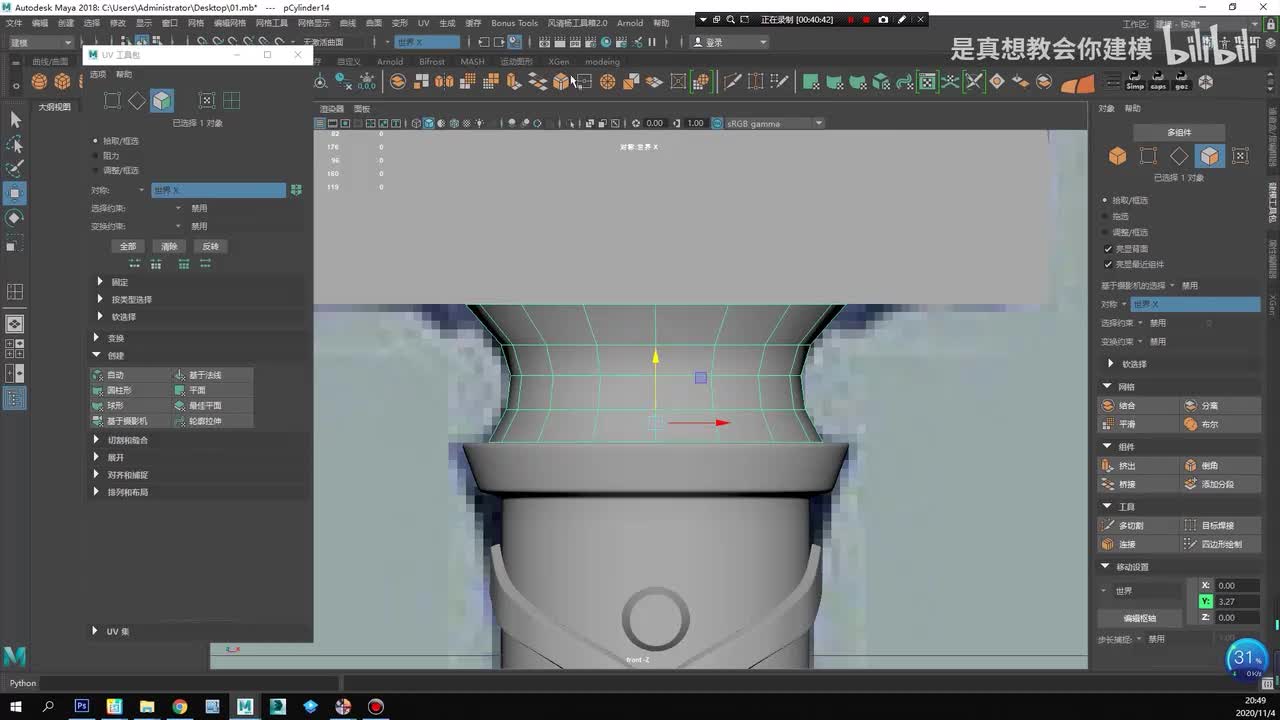The image size is (1280, 720).
Task: Click 多切割 Multi-Cut button
Action: click(x=1137, y=525)
